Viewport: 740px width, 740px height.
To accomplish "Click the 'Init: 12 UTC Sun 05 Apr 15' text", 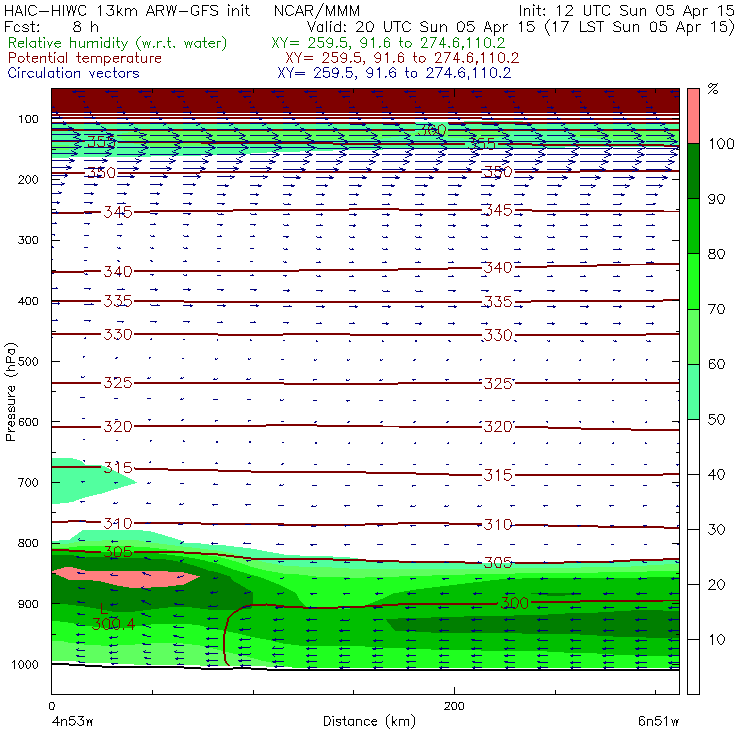I will coord(626,10).
